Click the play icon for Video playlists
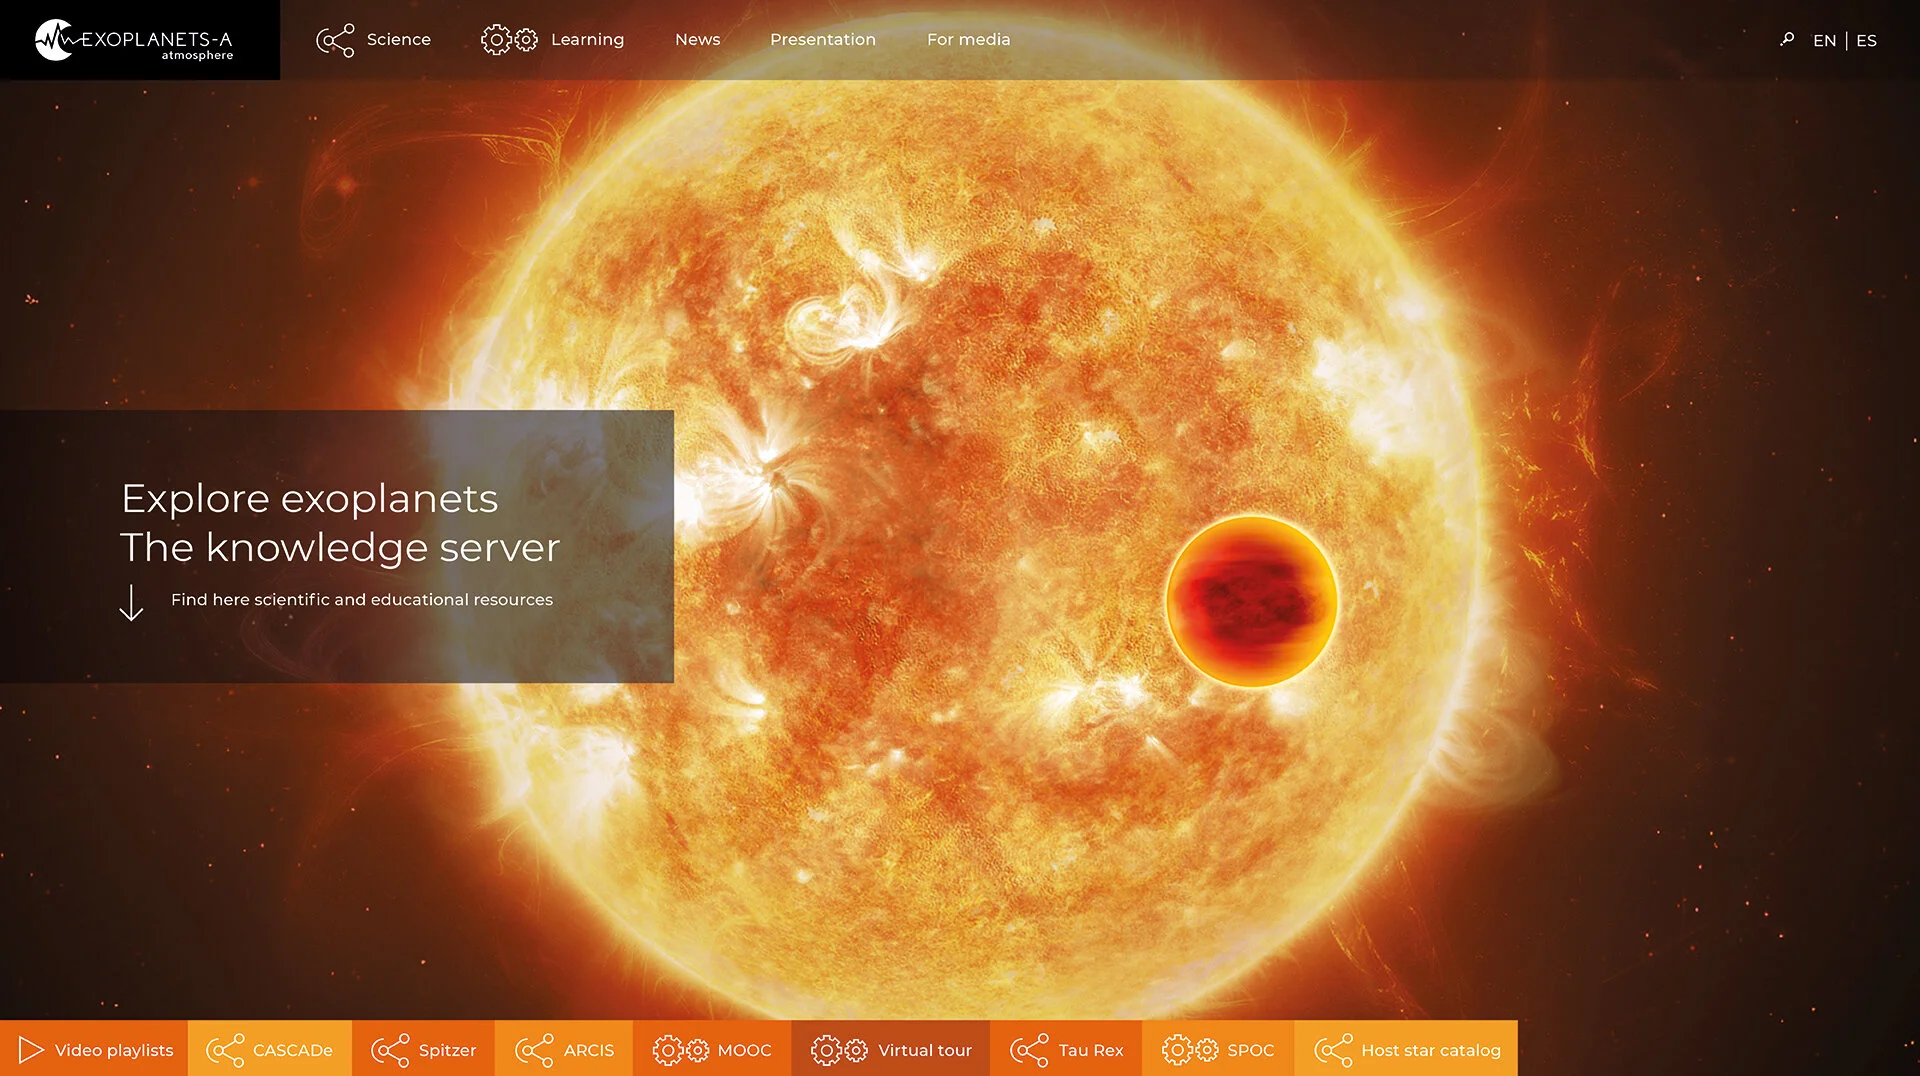The width and height of the screenshot is (1920, 1076). (31, 1050)
